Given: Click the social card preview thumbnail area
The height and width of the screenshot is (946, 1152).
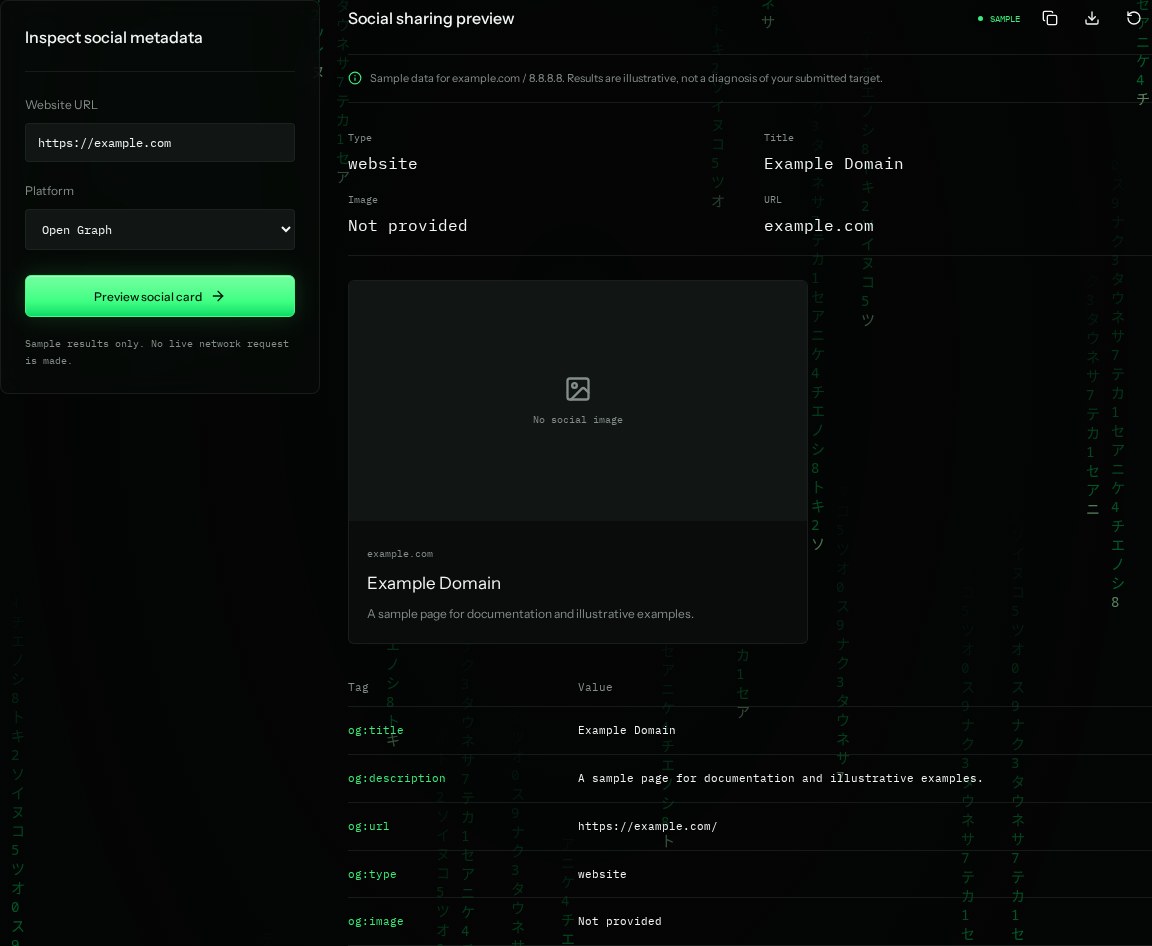Looking at the screenshot, I should pos(577,401).
